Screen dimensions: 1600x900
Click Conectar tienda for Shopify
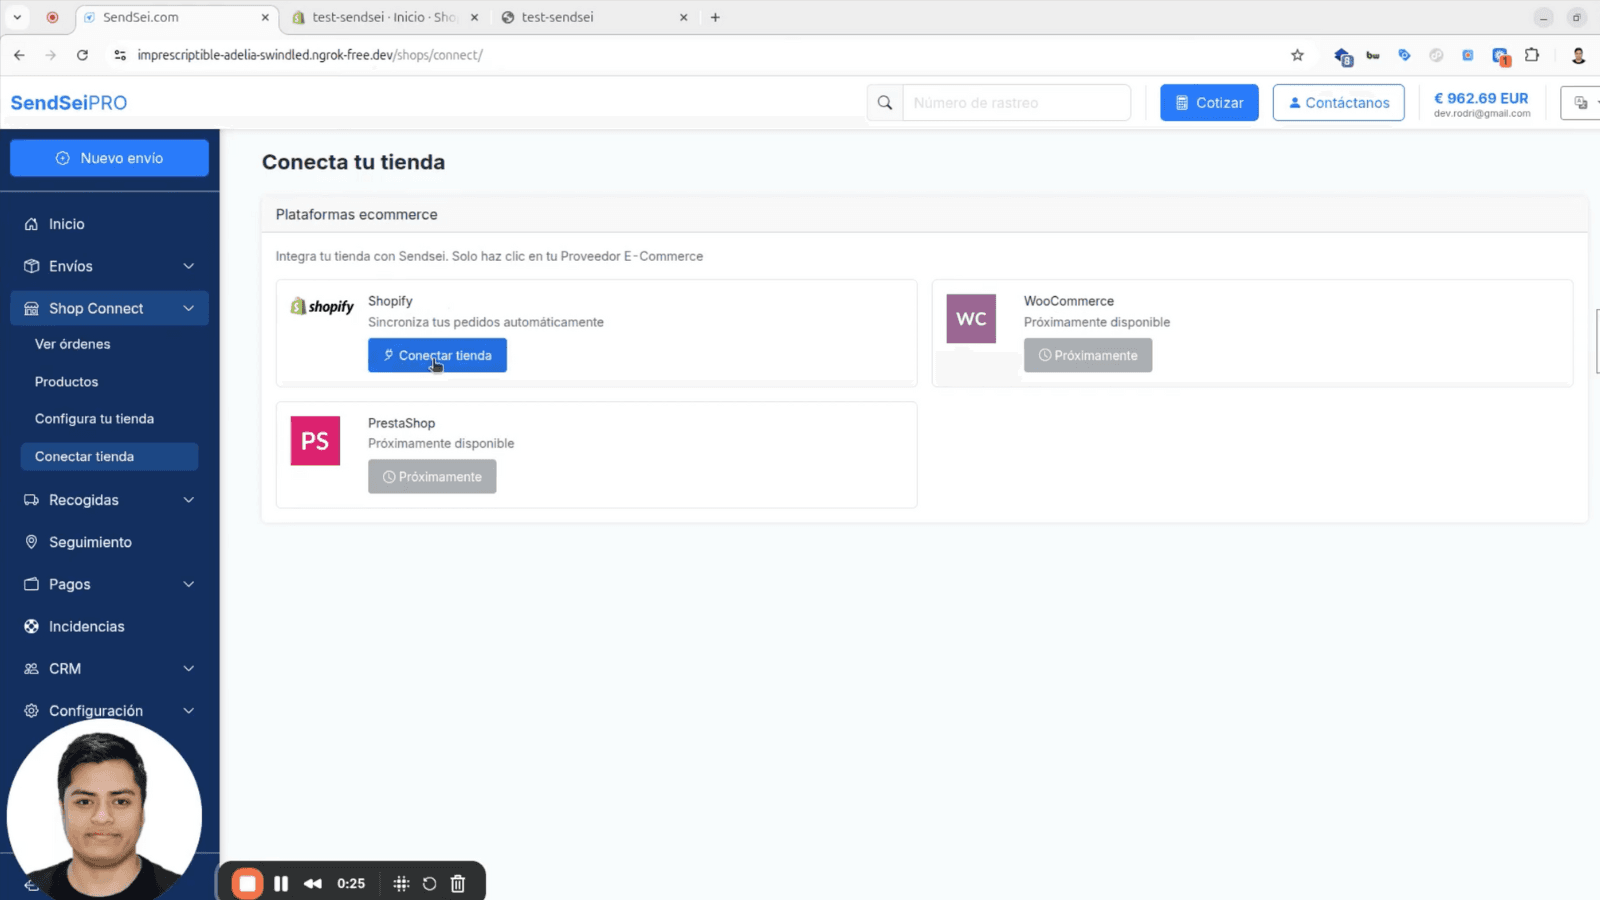tap(437, 355)
